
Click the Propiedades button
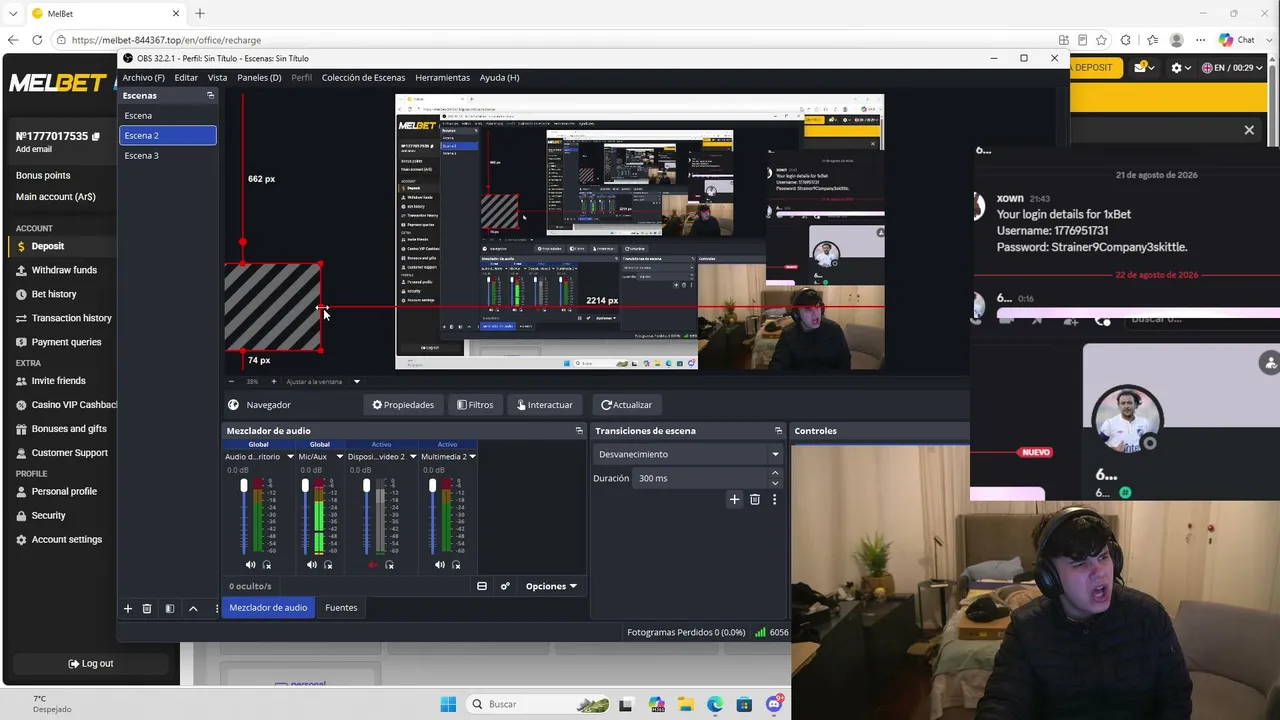tap(403, 405)
